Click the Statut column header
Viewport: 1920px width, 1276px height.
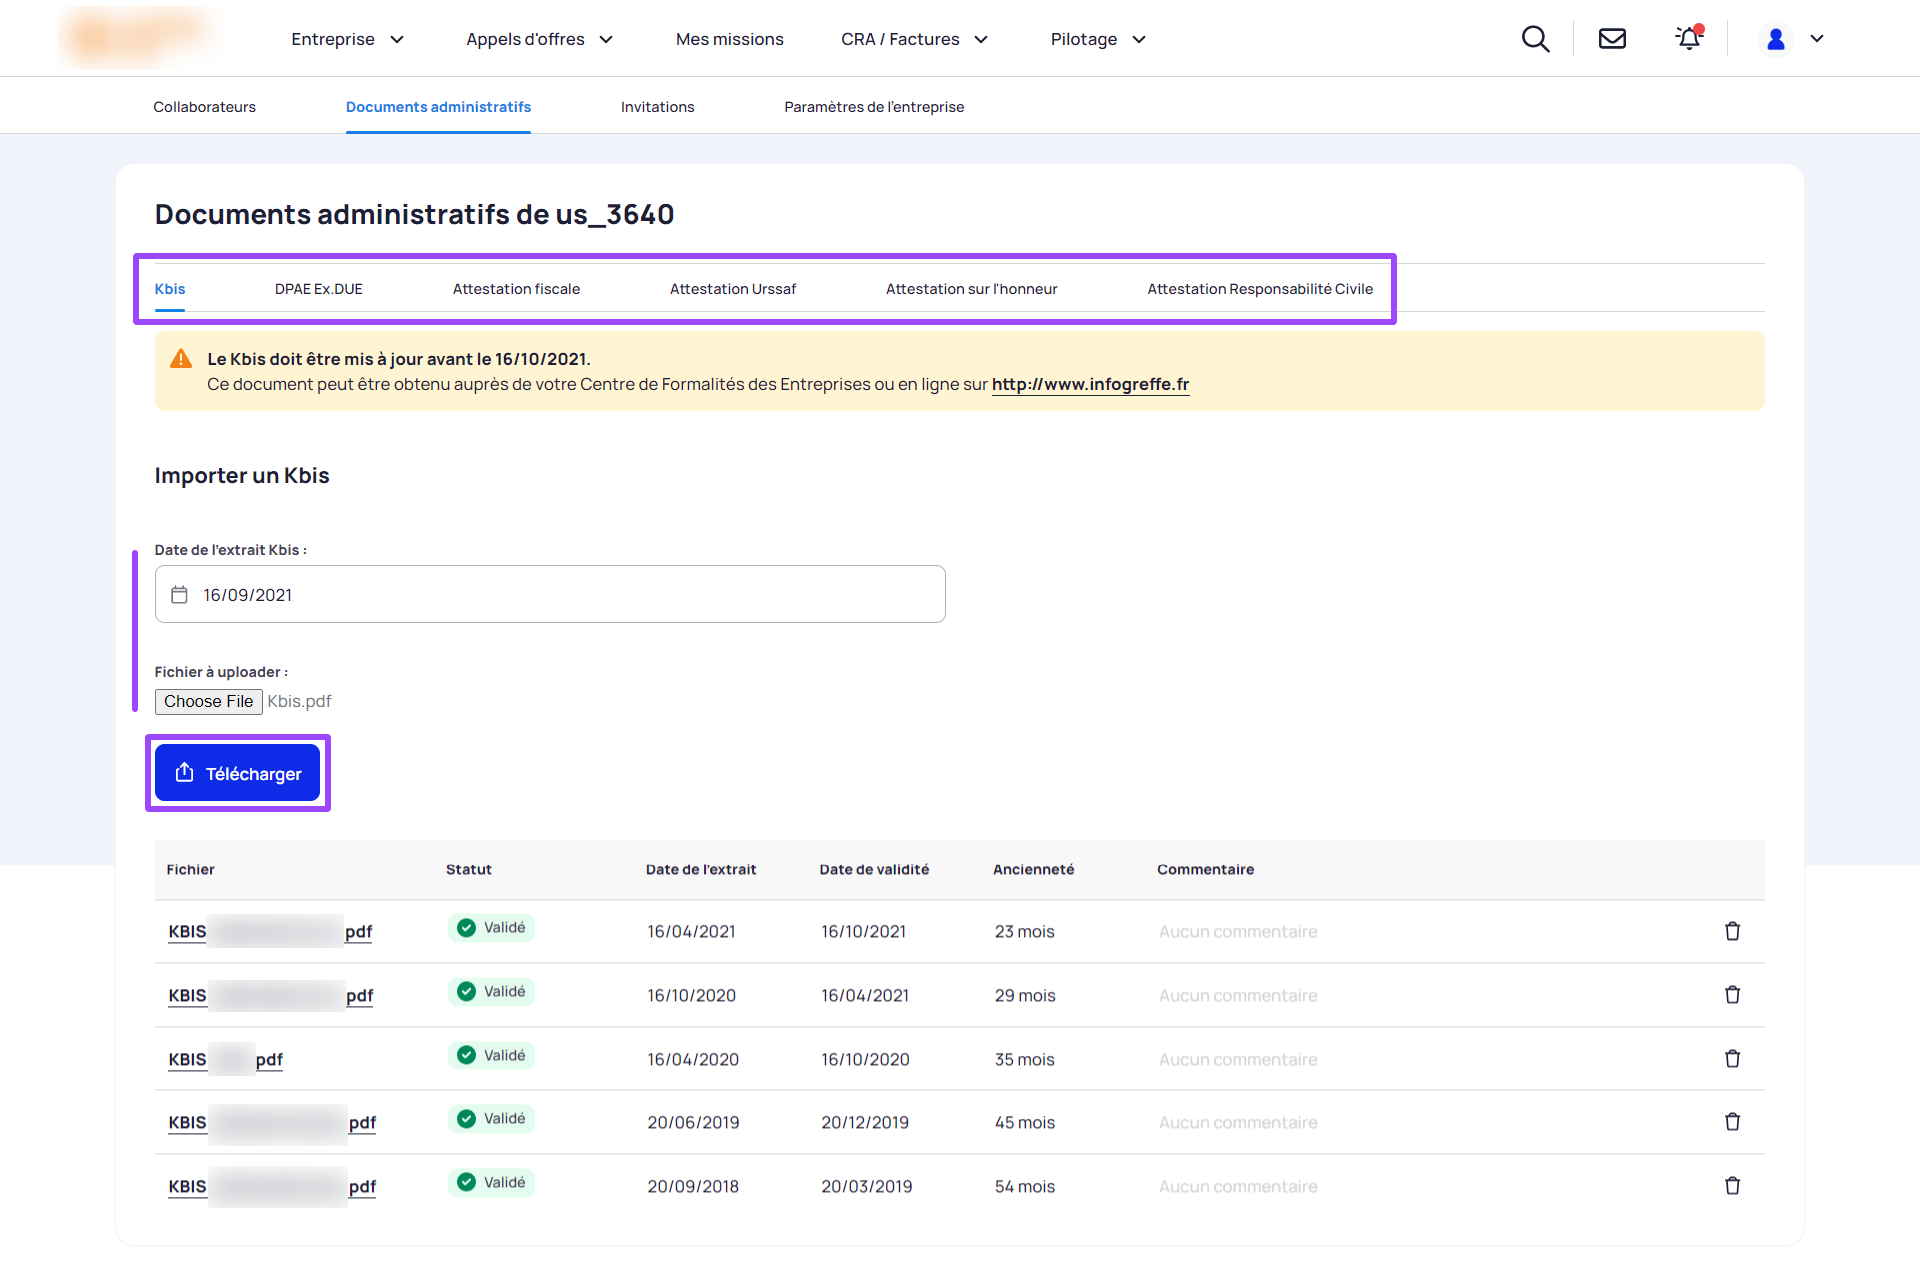click(x=469, y=869)
